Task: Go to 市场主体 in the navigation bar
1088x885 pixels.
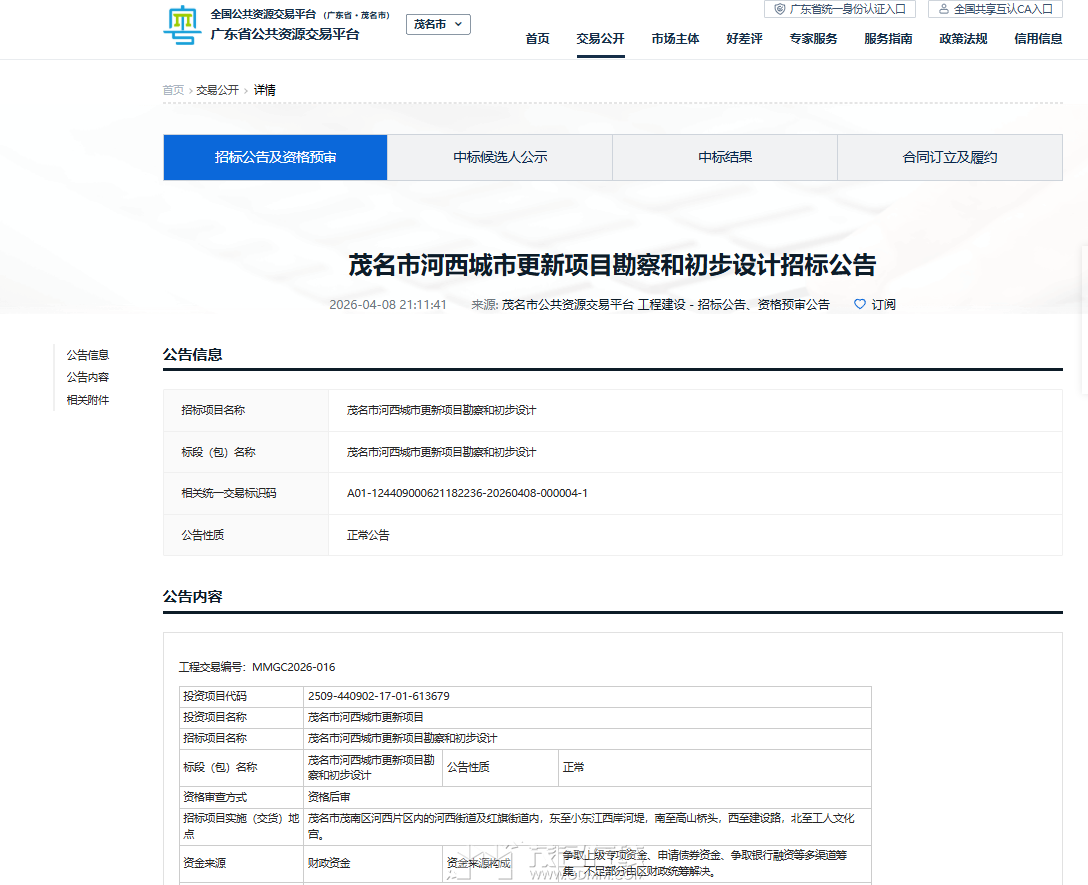Action: coord(675,39)
